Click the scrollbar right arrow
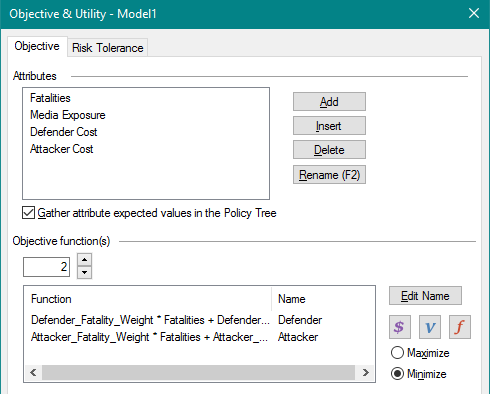This screenshot has width=490, height=394. tap(365, 372)
